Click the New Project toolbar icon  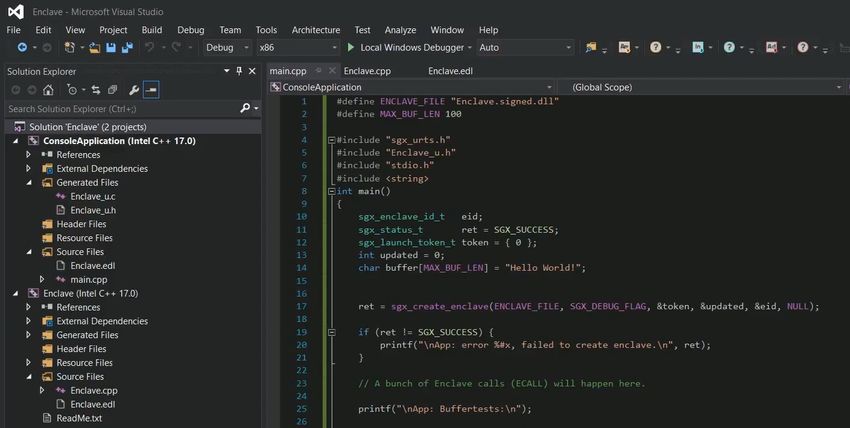click(x=69, y=48)
